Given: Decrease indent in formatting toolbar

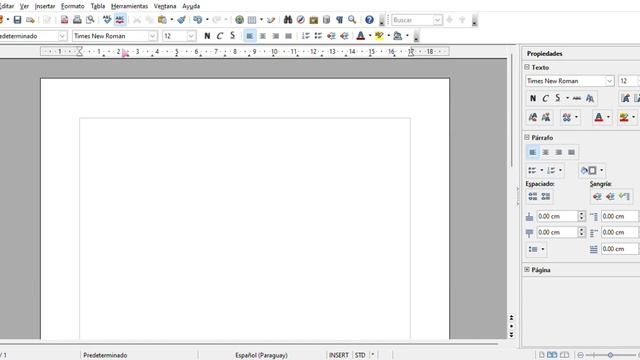Looking at the screenshot, I should point(331,36).
